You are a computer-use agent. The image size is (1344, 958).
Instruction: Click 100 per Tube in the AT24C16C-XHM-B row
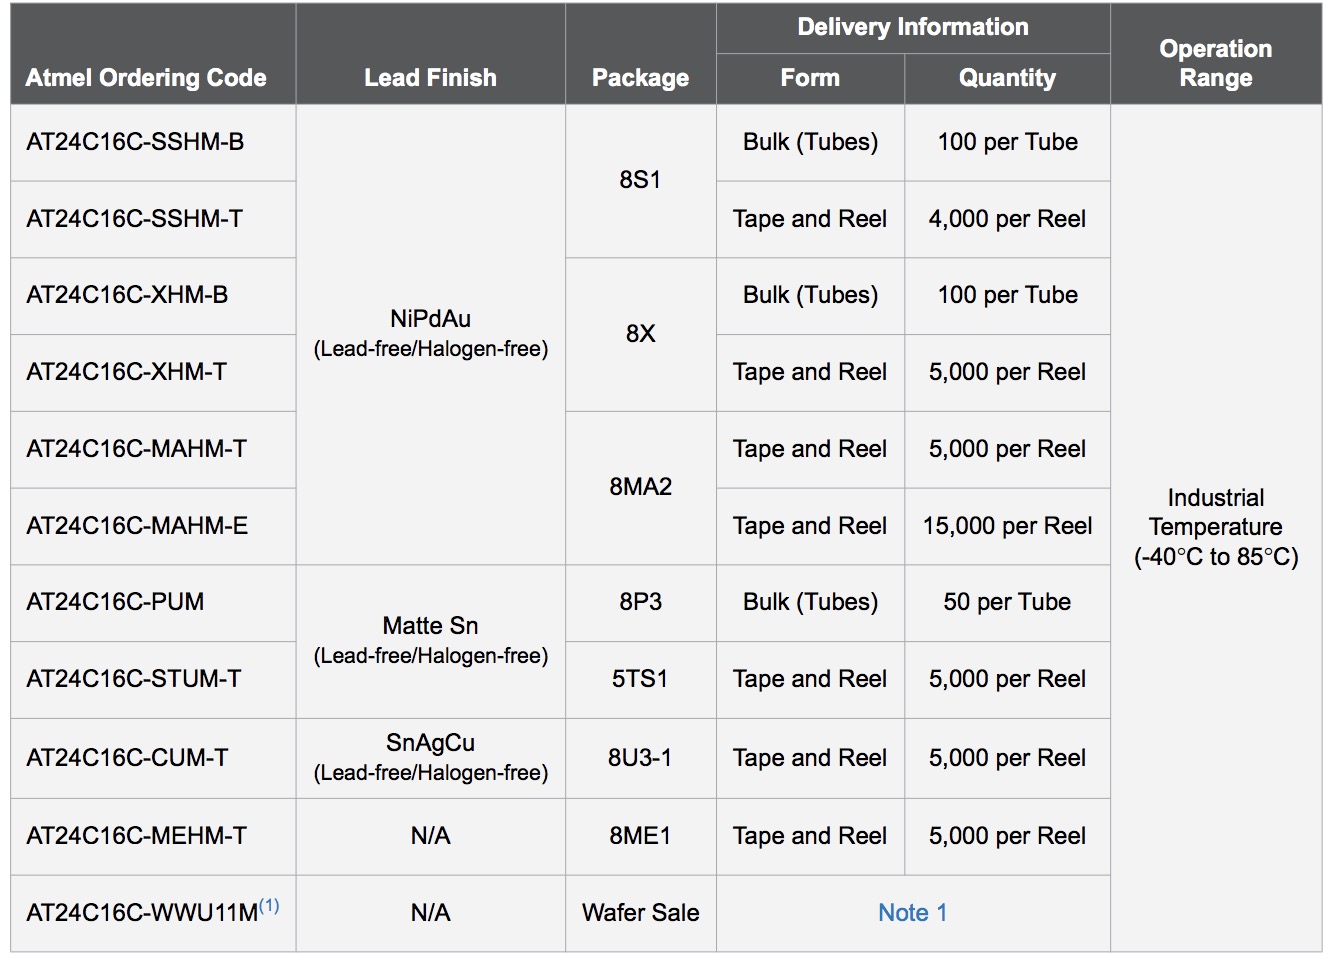(x=1007, y=295)
